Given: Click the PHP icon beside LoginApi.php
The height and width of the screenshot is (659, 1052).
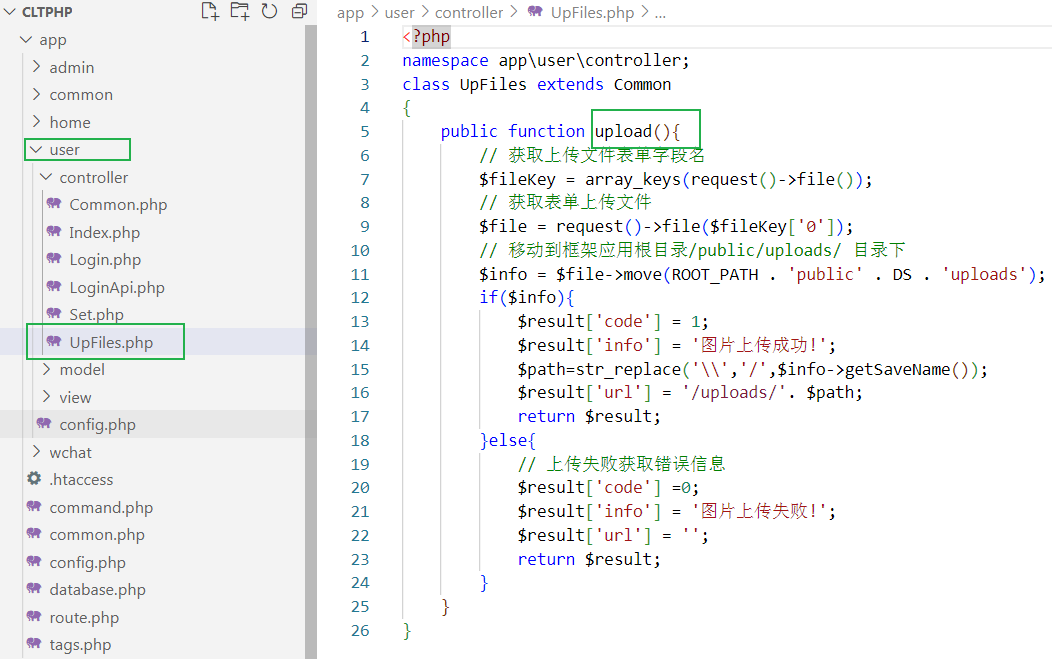Looking at the screenshot, I should (x=57, y=286).
